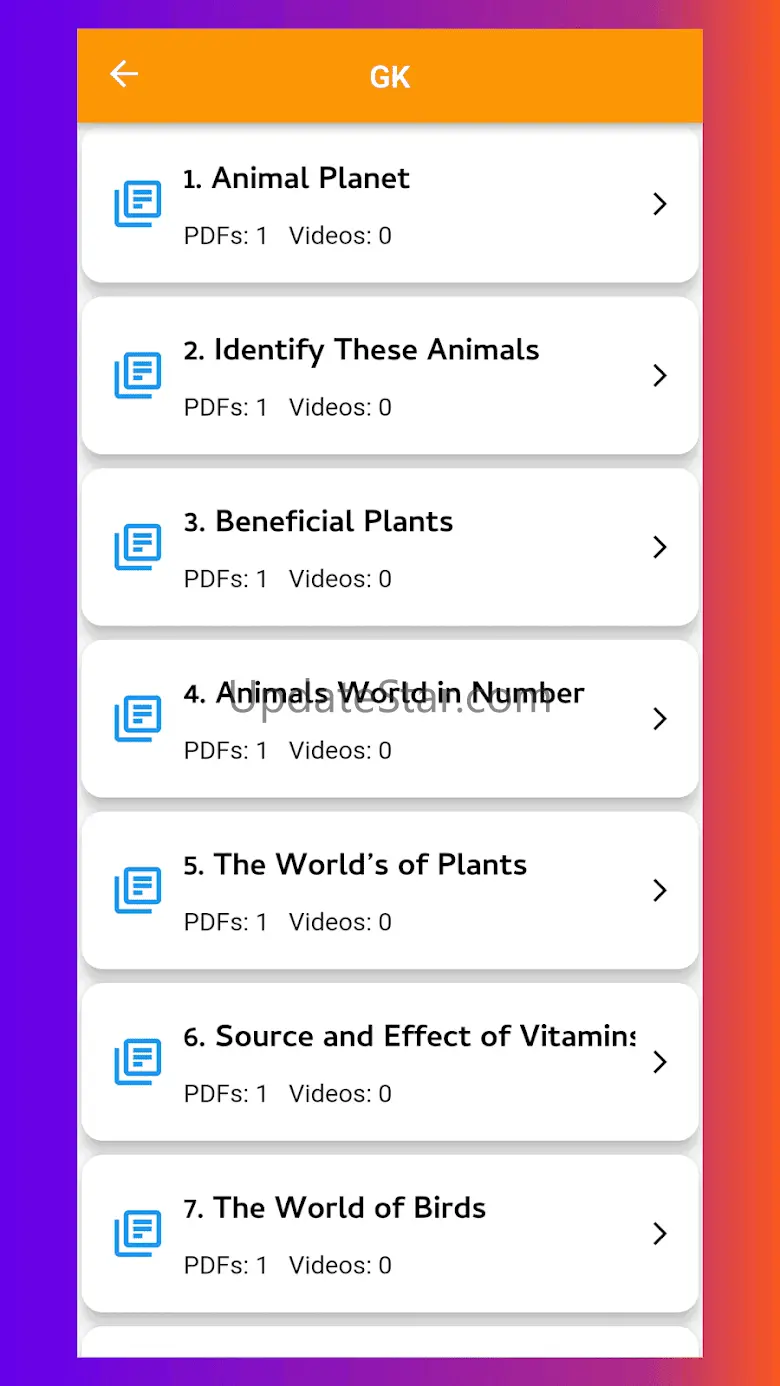Go back using the arrow in header
The width and height of the screenshot is (780, 1386).
tap(124, 74)
